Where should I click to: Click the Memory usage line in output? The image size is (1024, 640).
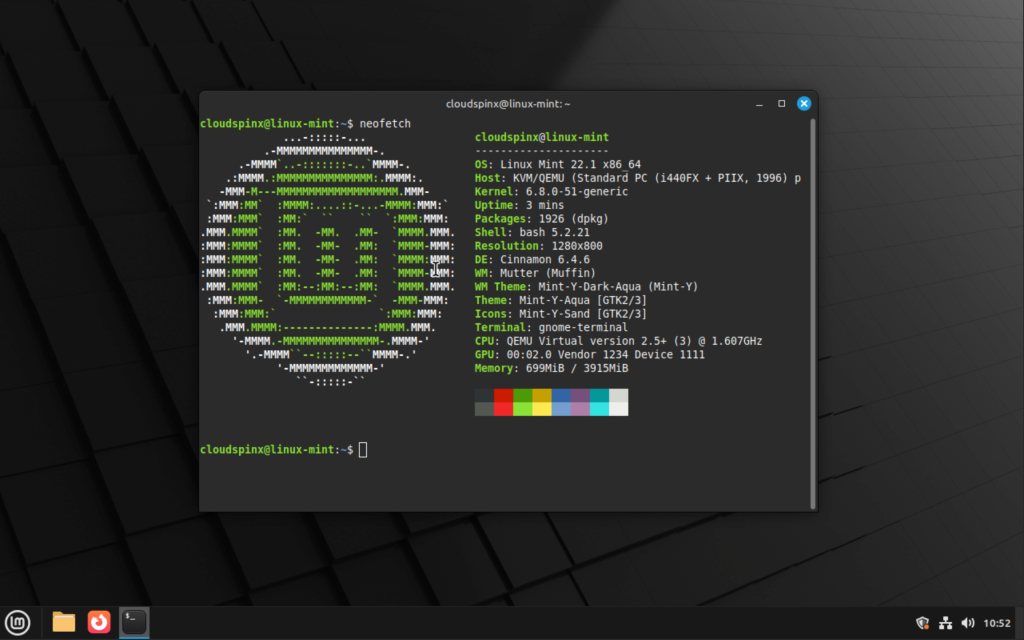click(x=551, y=368)
